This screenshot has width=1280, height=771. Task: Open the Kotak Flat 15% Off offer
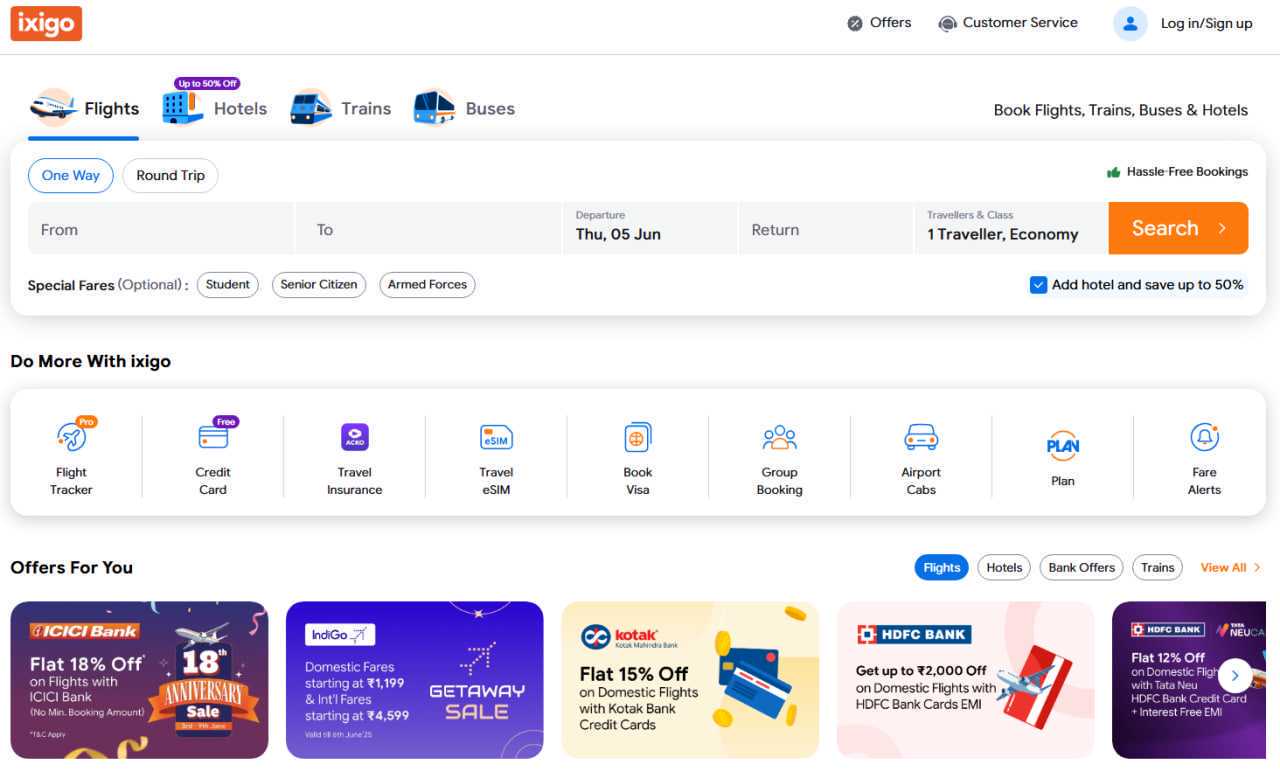pyautogui.click(x=690, y=680)
